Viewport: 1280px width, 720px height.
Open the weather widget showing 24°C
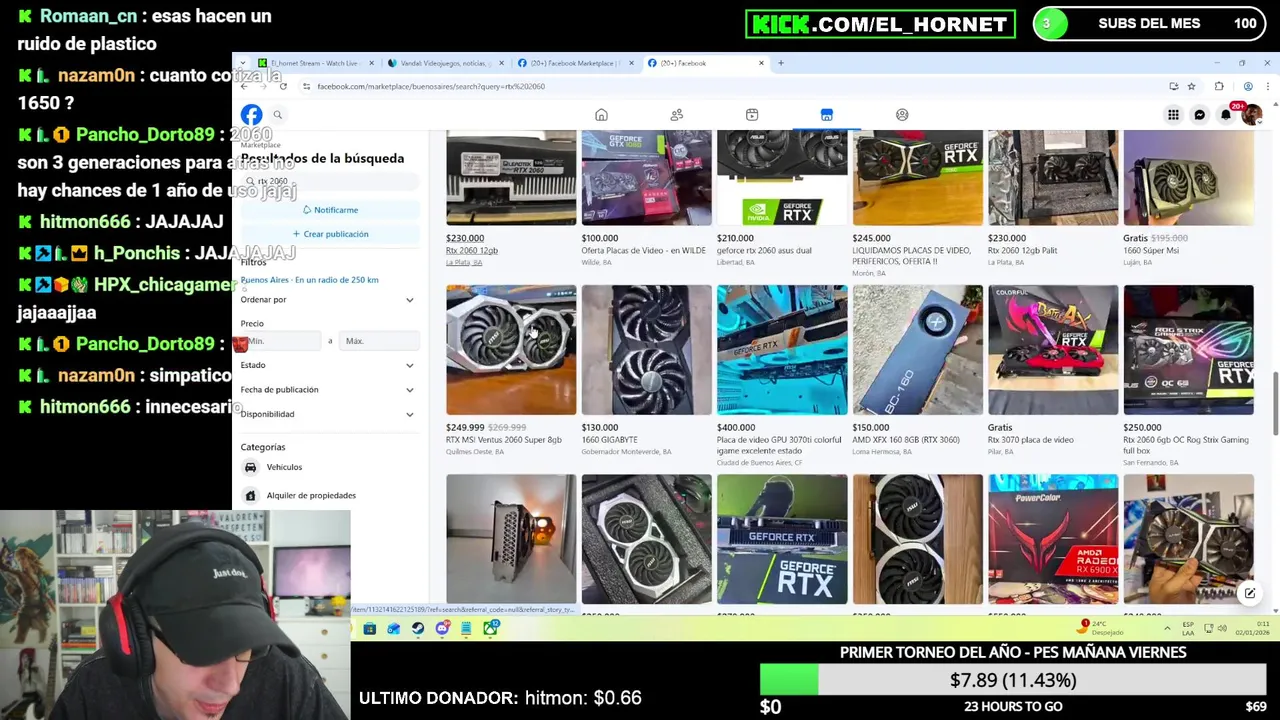point(1102,628)
